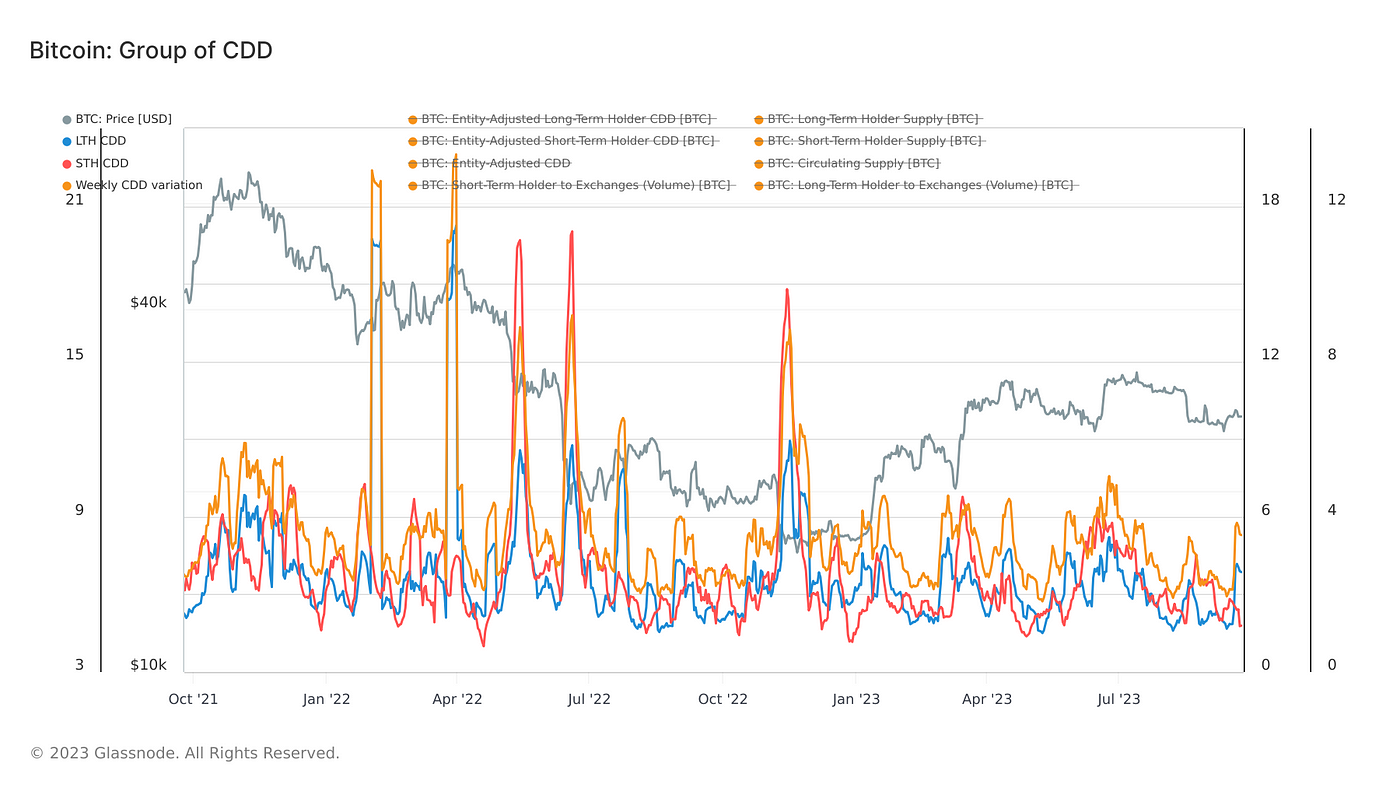
Task: Select the Jul '23 date label
Action: click(1117, 699)
